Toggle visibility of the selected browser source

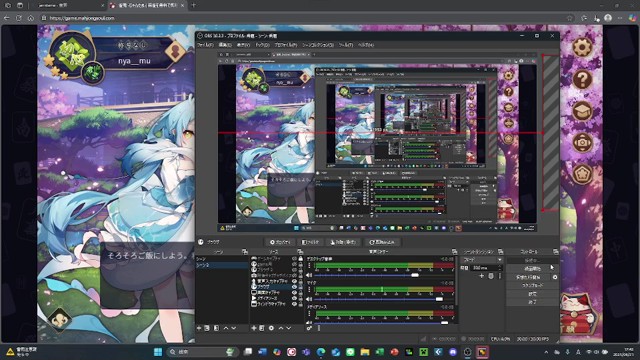coord(294,287)
